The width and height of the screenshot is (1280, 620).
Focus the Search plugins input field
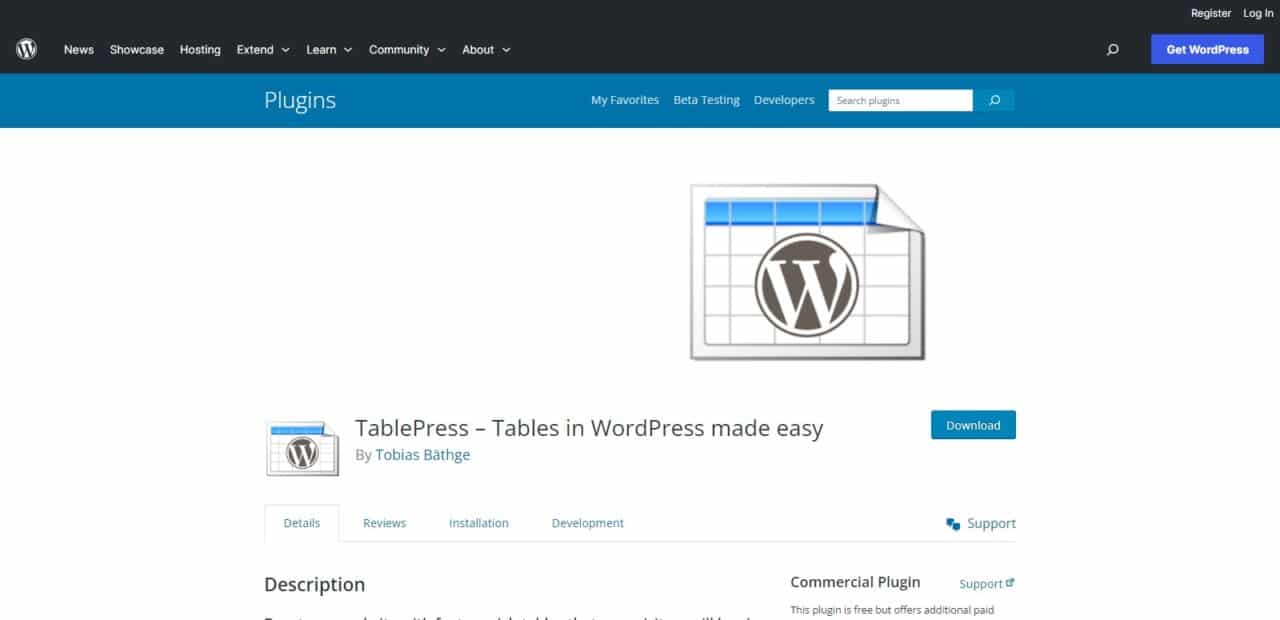900,100
